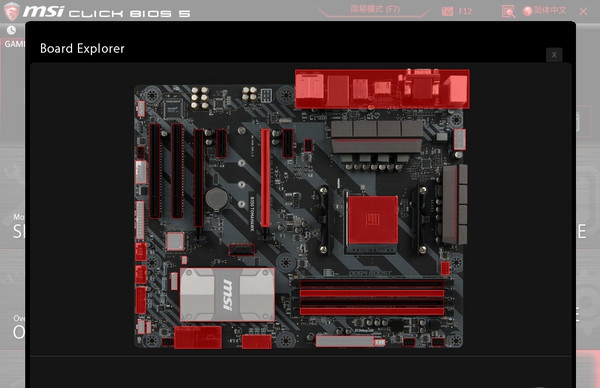This screenshot has width=600, height=388.
Task: Select the smaller red connector block at bottom edge
Action: point(257,342)
